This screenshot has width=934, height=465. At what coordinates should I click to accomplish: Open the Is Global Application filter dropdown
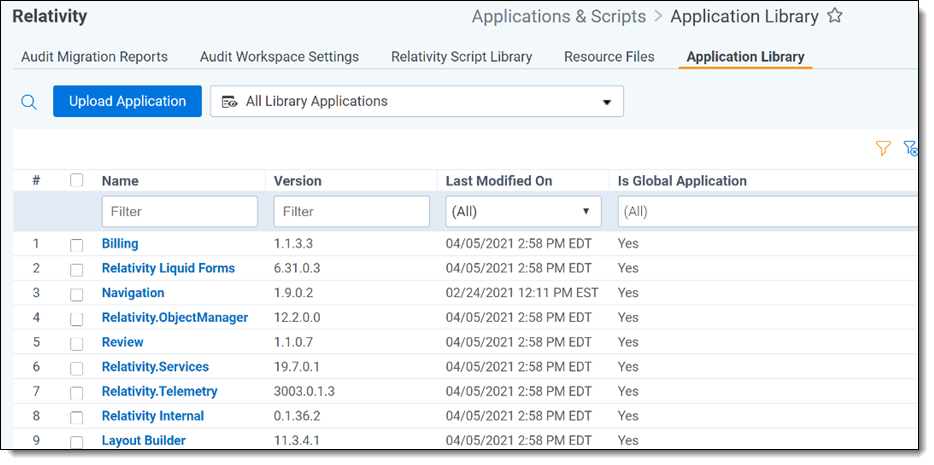click(768, 211)
